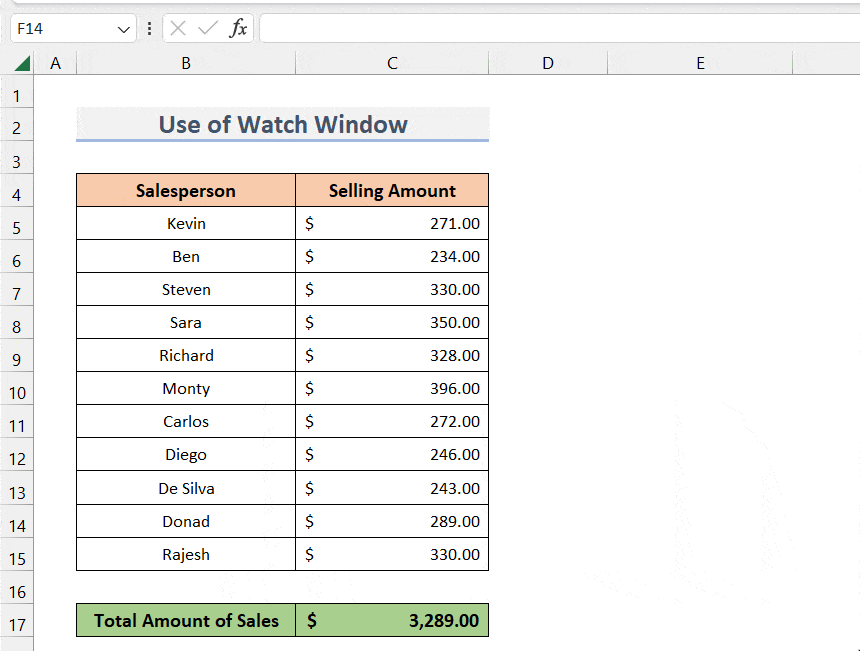Select the cell containing 'De Silva'
This screenshot has height=651, width=860.
point(186,488)
